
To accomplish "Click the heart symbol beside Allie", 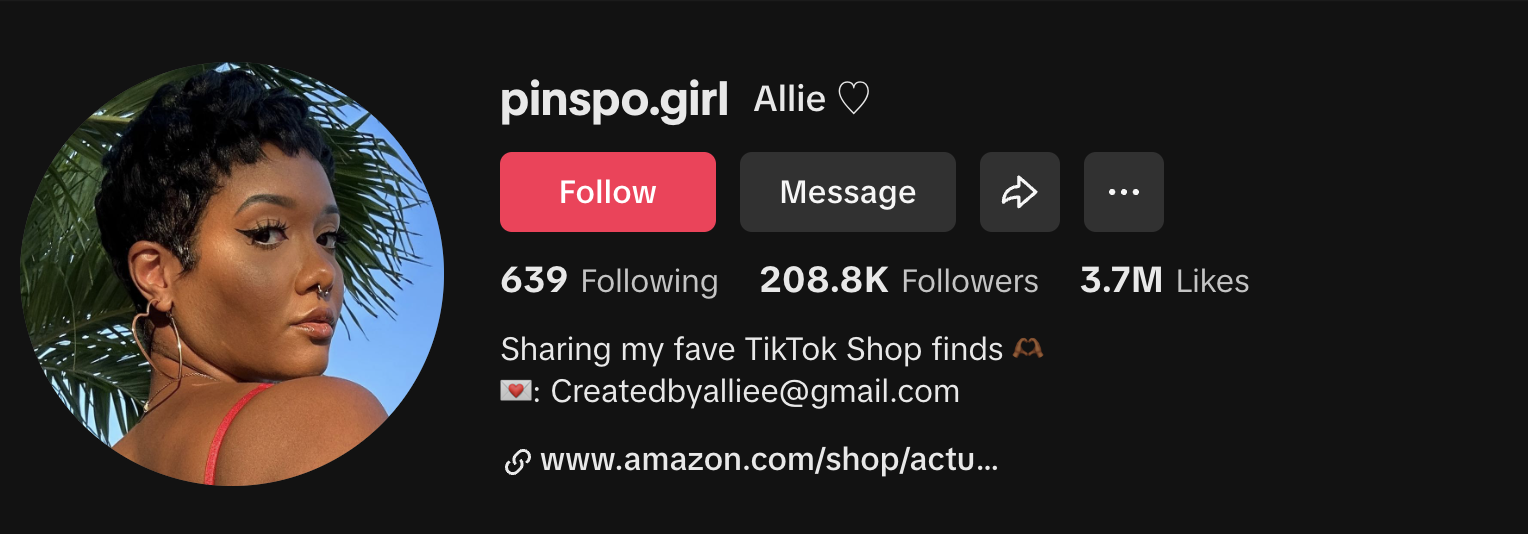I will [853, 99].
